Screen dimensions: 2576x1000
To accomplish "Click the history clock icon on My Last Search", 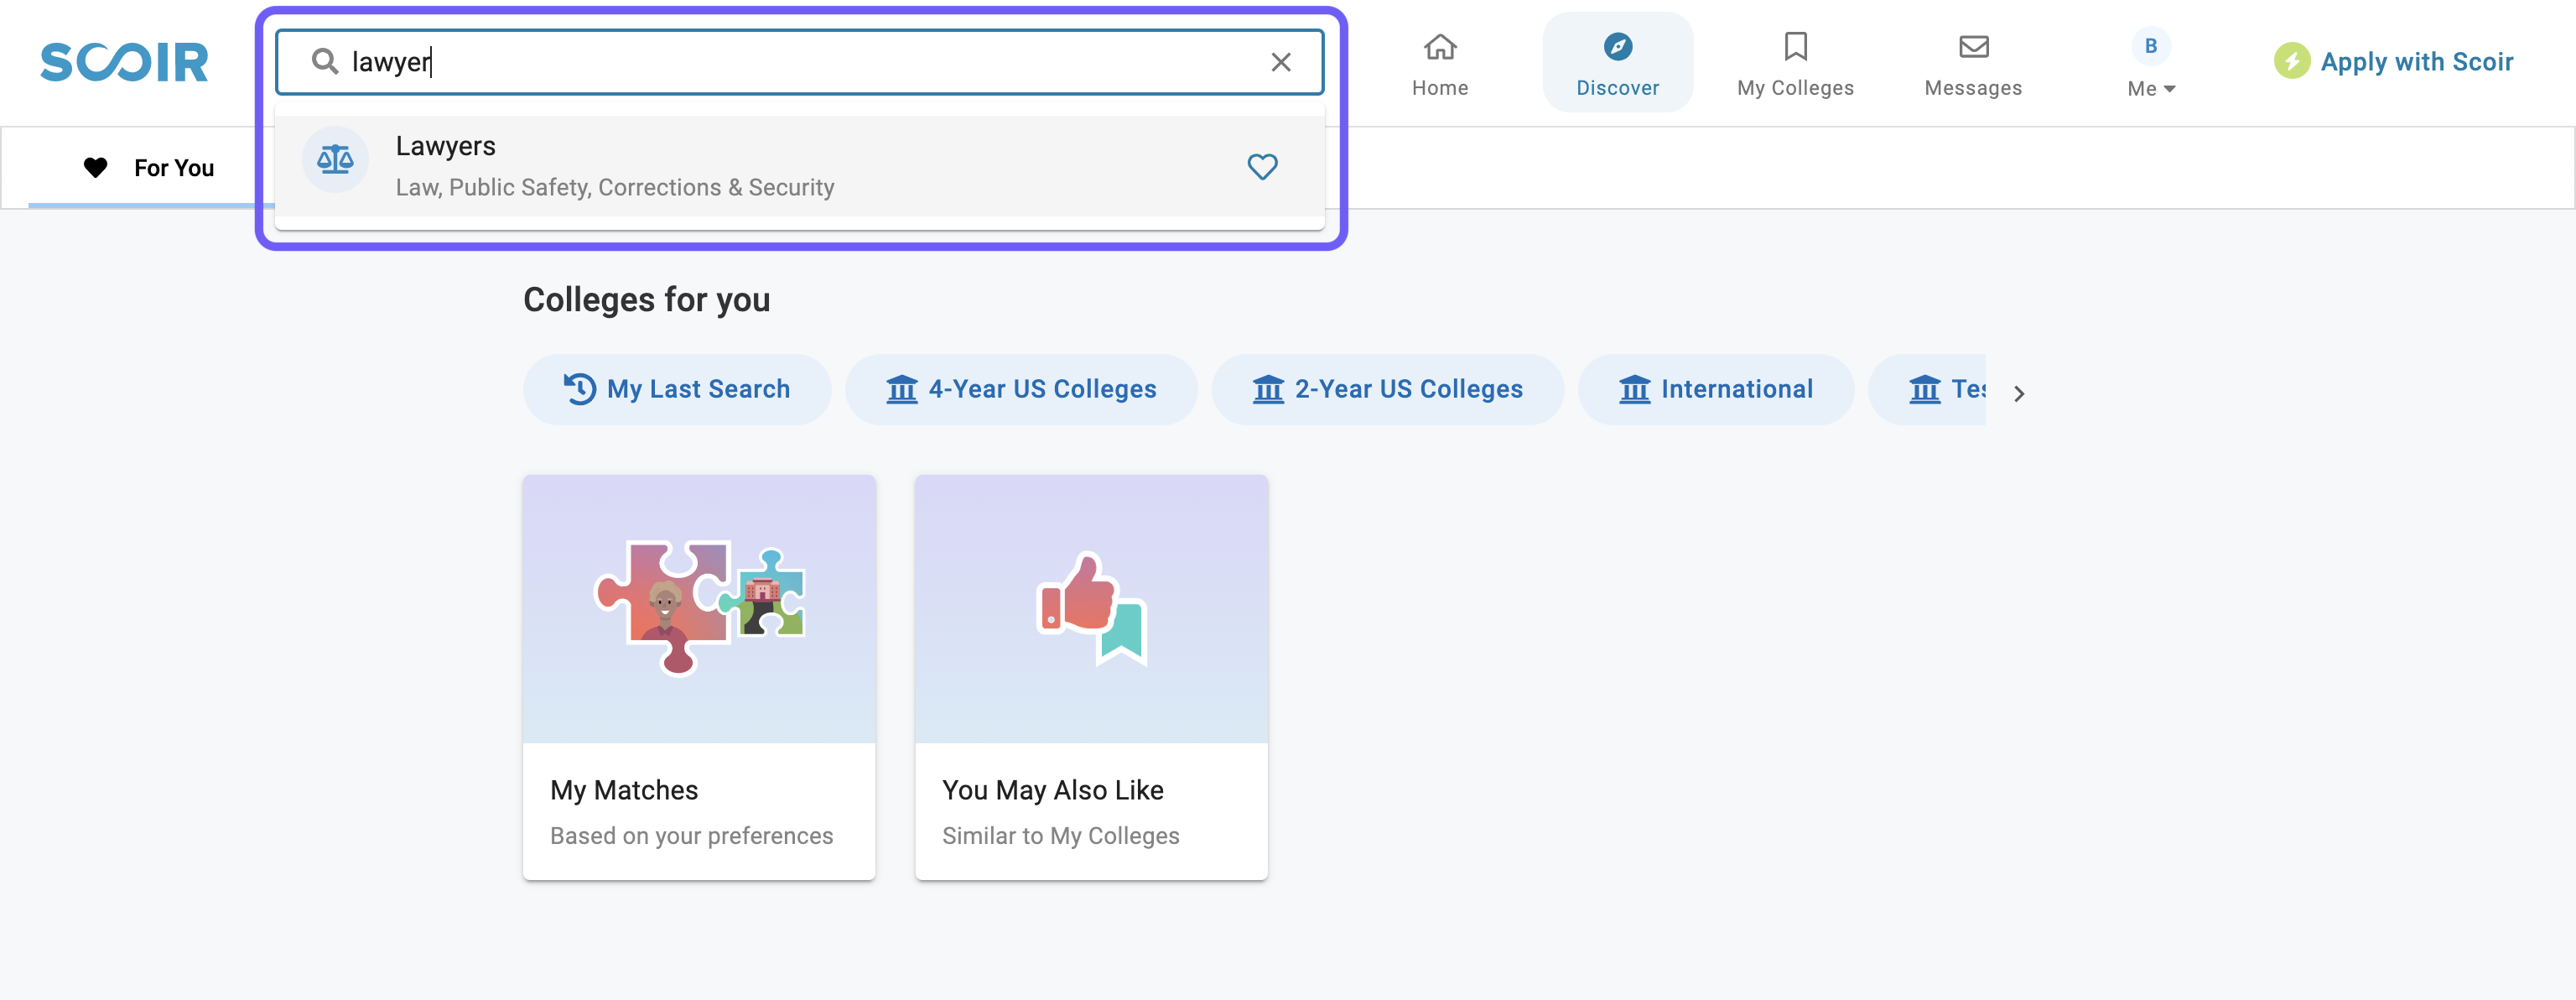I will [x=579, y=389].
